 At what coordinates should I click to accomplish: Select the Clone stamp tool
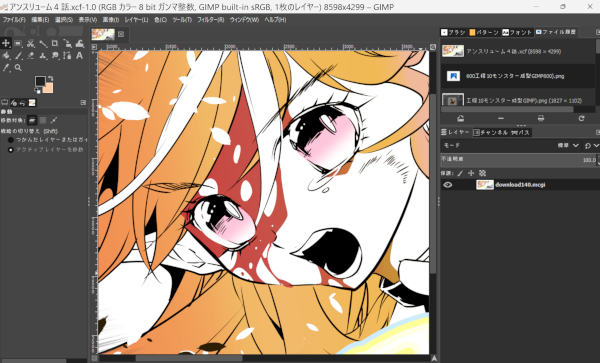[x=42, y=55]
